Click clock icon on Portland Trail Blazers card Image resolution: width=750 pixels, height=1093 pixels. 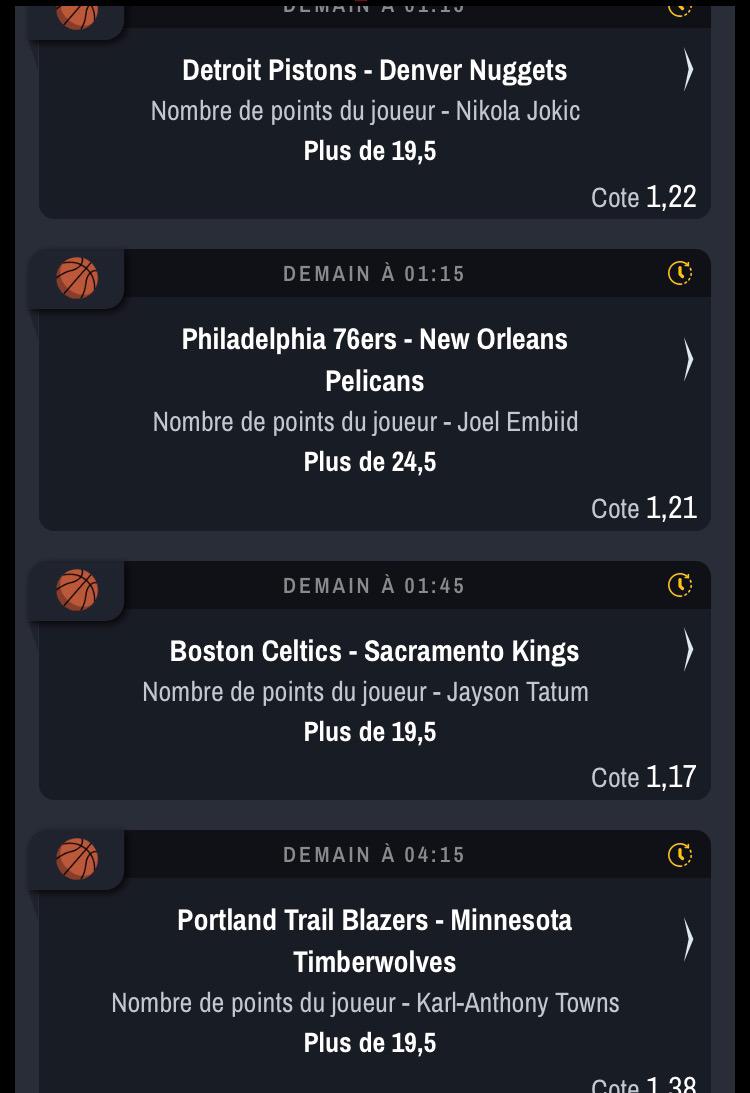680,854
